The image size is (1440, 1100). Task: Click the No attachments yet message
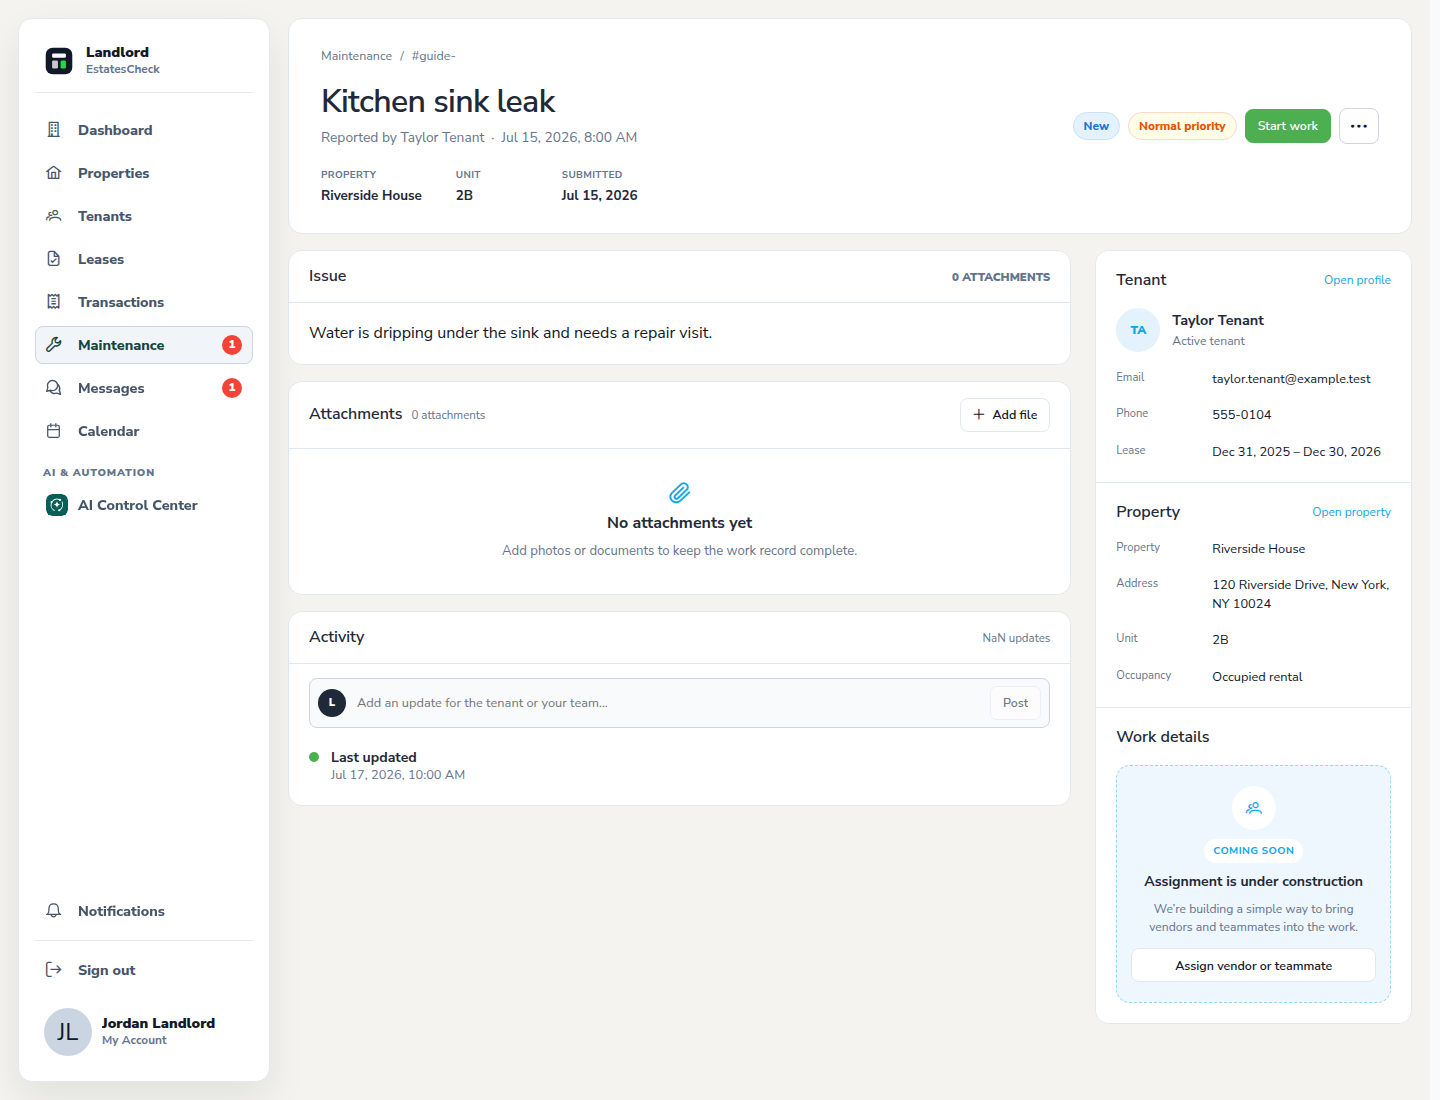pyautogui.click(x=680, y=523)
